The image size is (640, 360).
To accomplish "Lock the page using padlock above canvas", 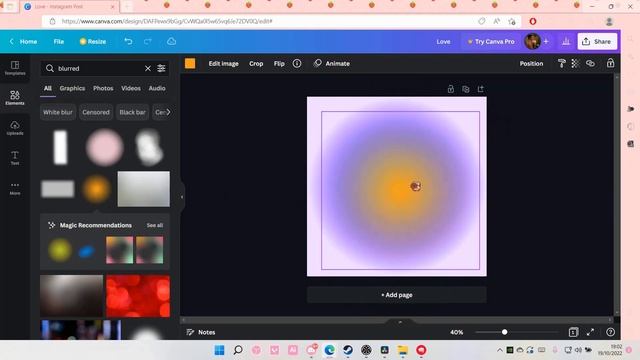I will [x=451, y=89].
